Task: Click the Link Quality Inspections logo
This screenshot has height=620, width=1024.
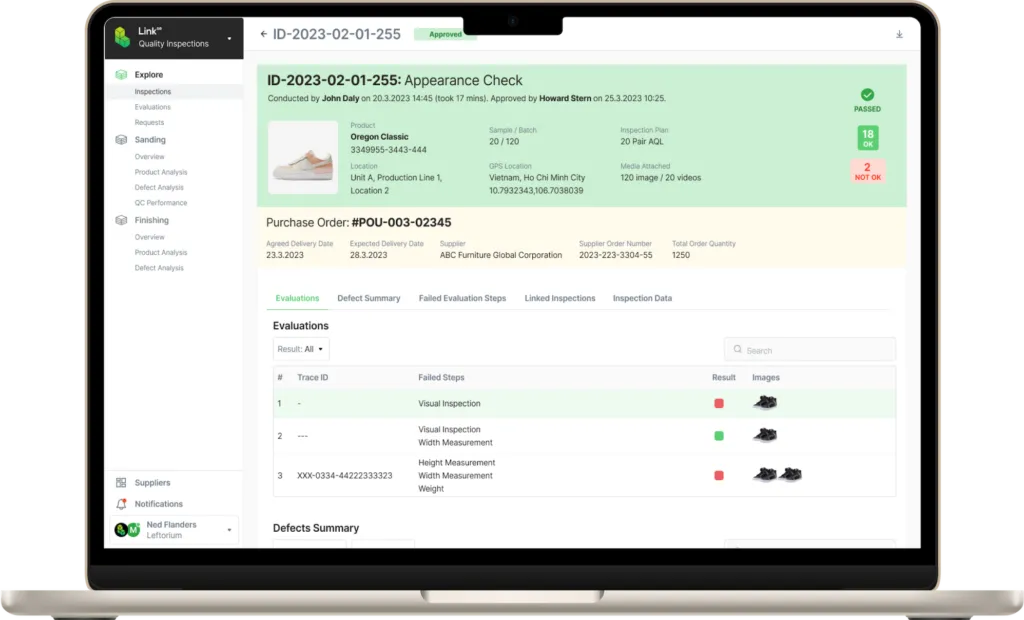Action: (x=122, y=37)
